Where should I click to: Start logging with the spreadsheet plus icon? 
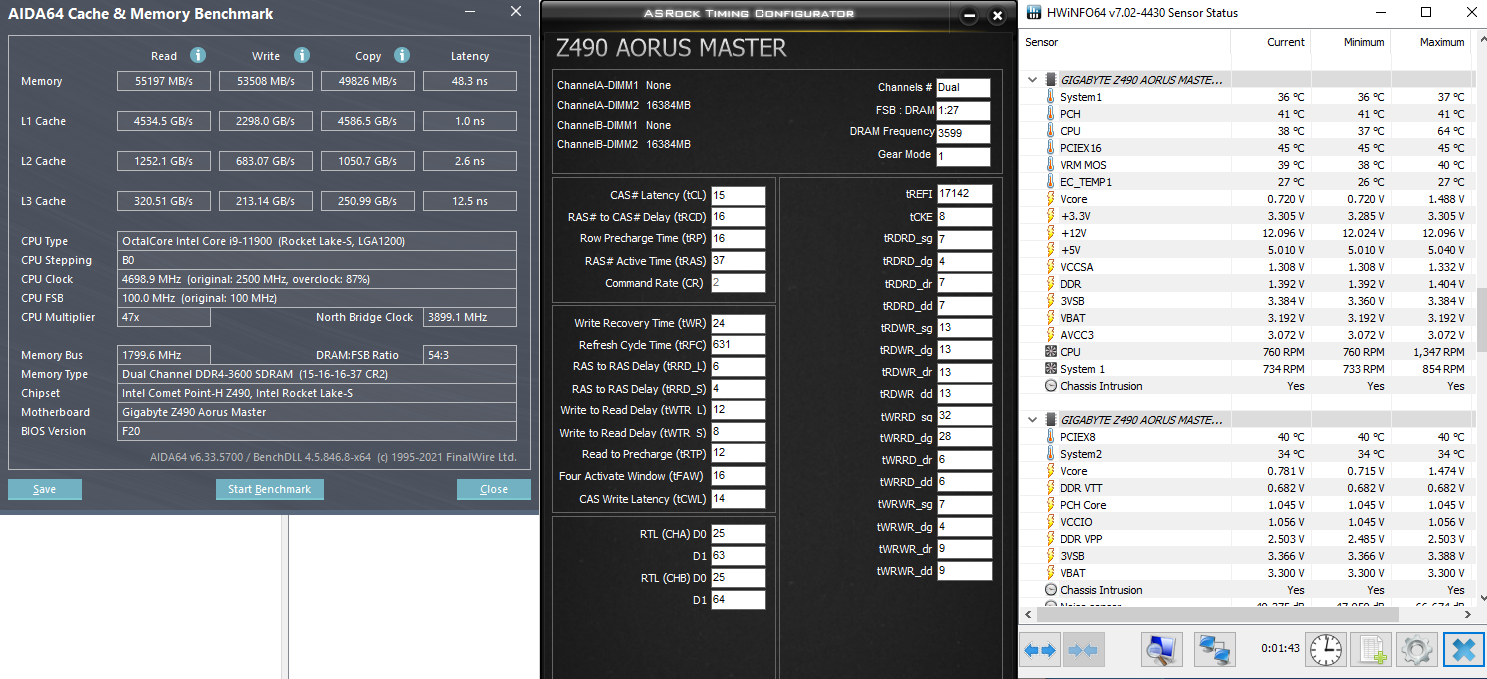pos(1370,650)
